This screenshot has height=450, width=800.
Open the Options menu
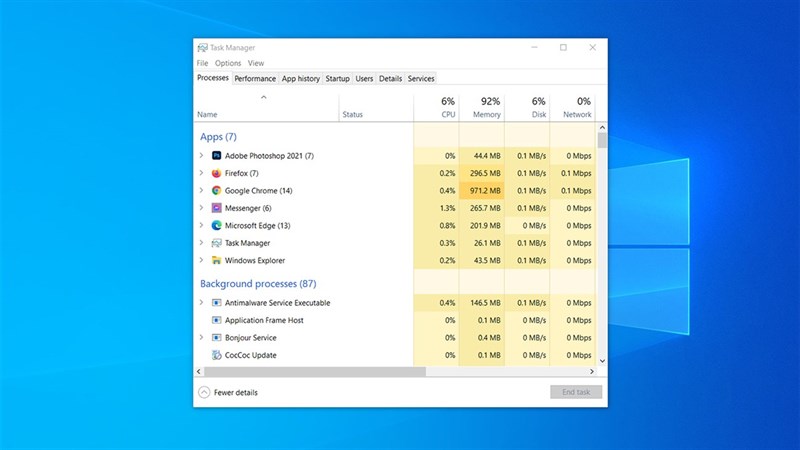point(228,63)
